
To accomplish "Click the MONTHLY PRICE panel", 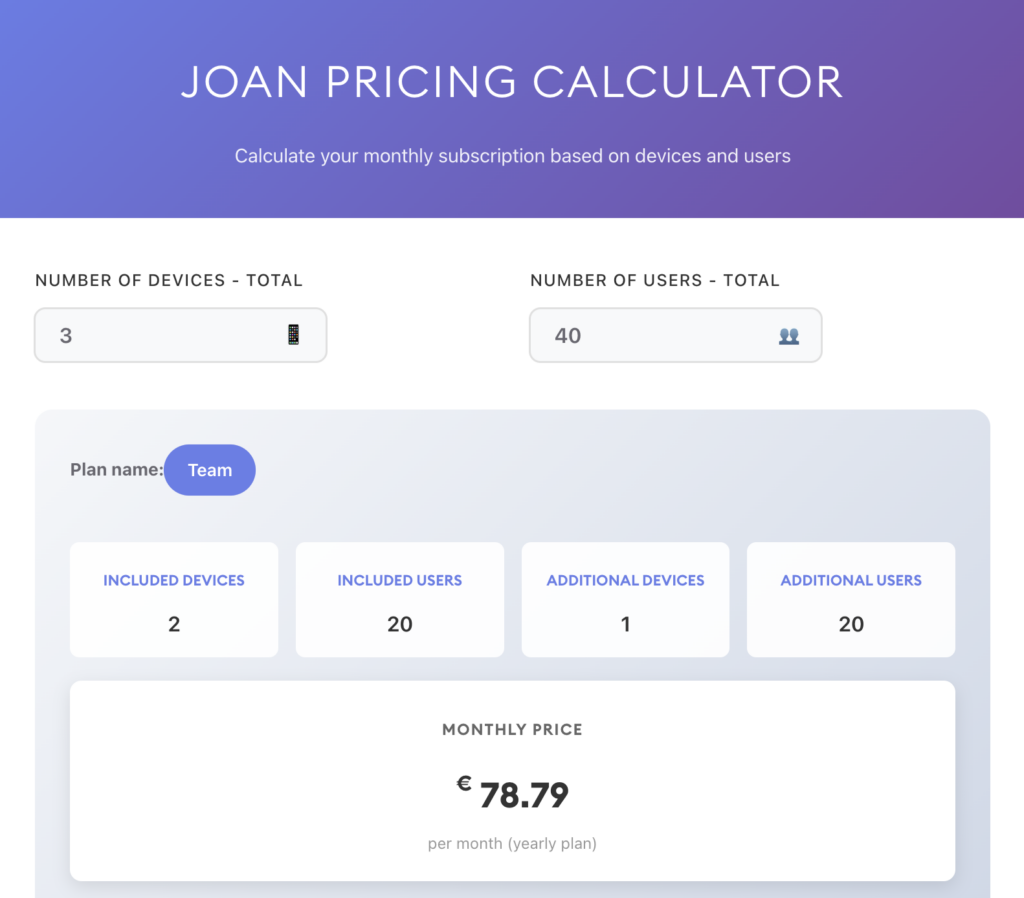I will (512, 780).
